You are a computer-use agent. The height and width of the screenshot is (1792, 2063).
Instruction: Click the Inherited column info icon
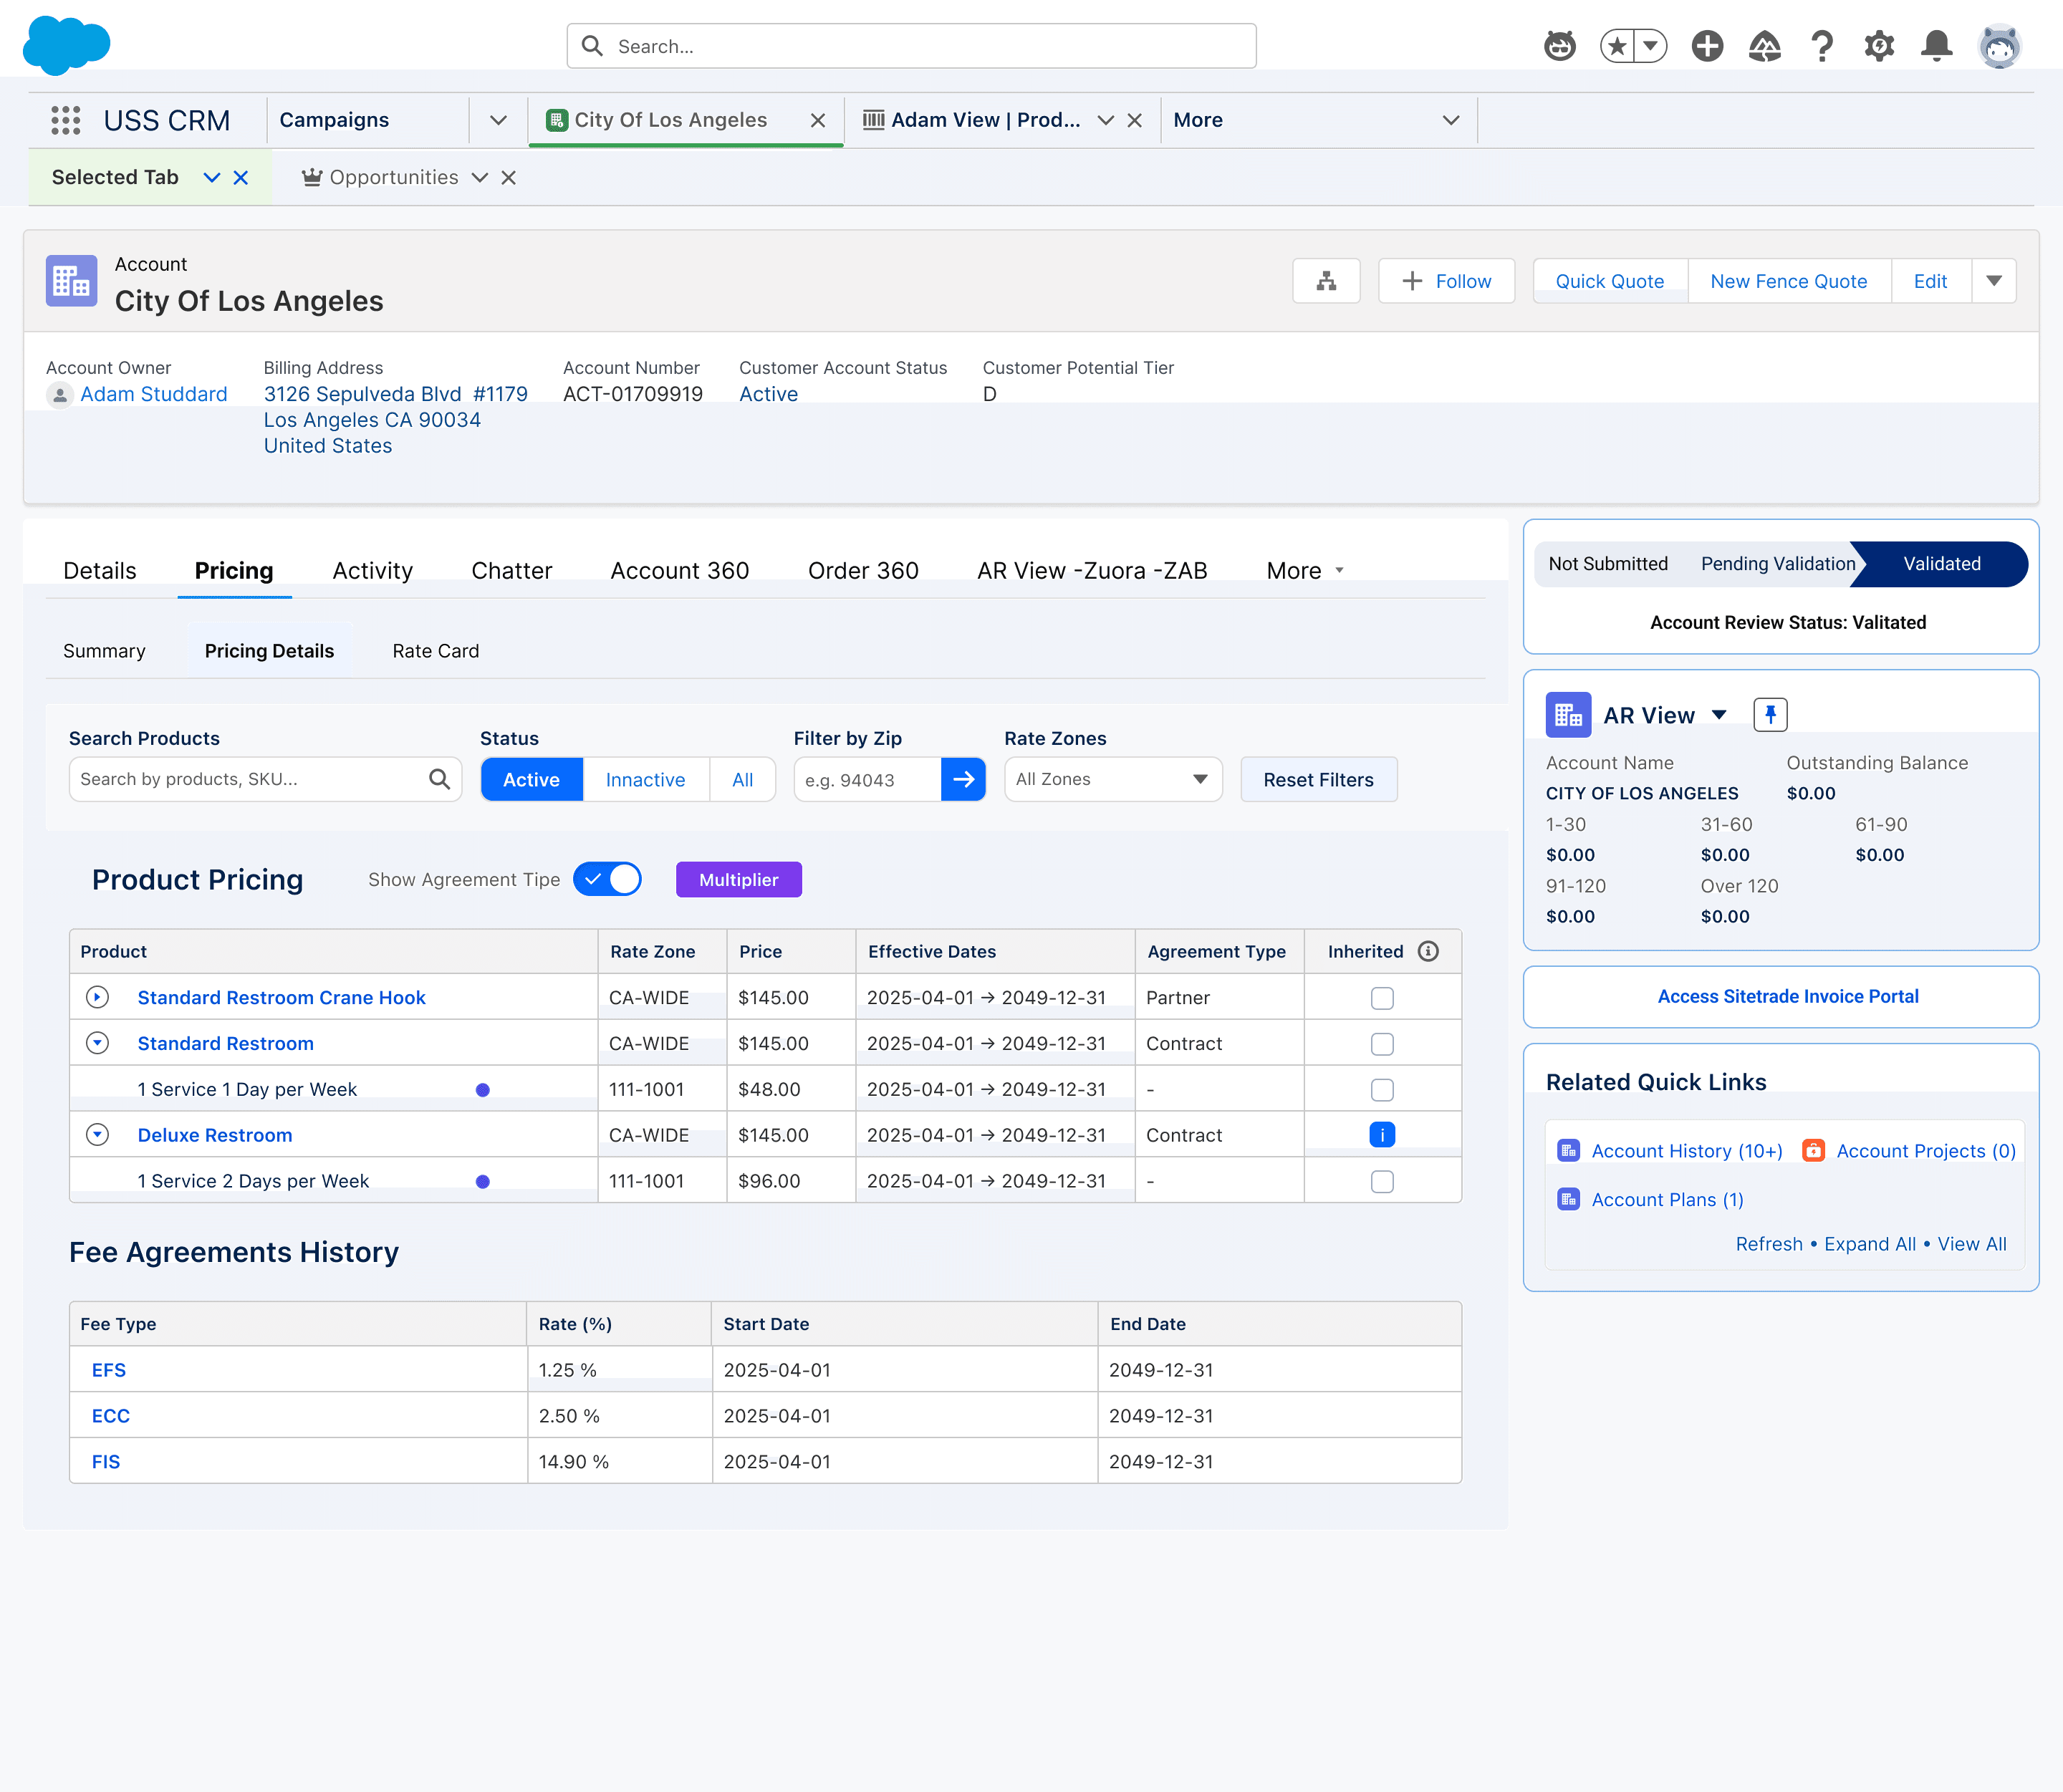click(1428, 951)
